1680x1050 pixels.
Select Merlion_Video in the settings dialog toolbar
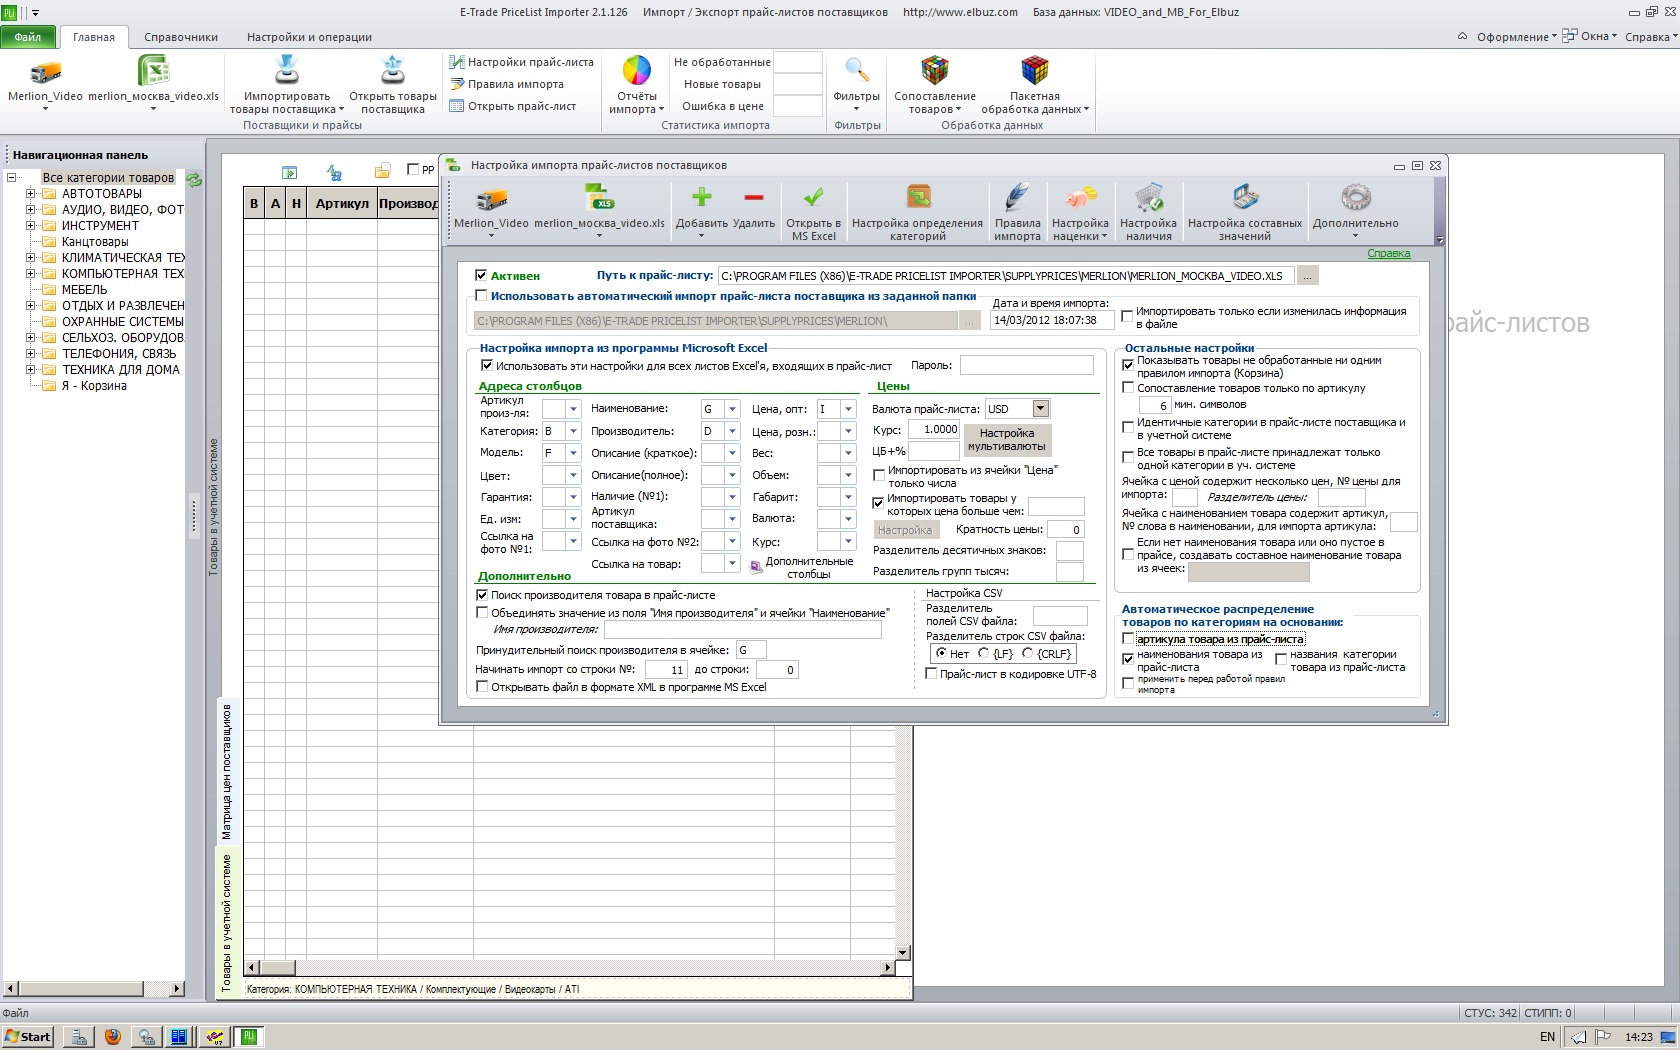[x=491, y=210]
